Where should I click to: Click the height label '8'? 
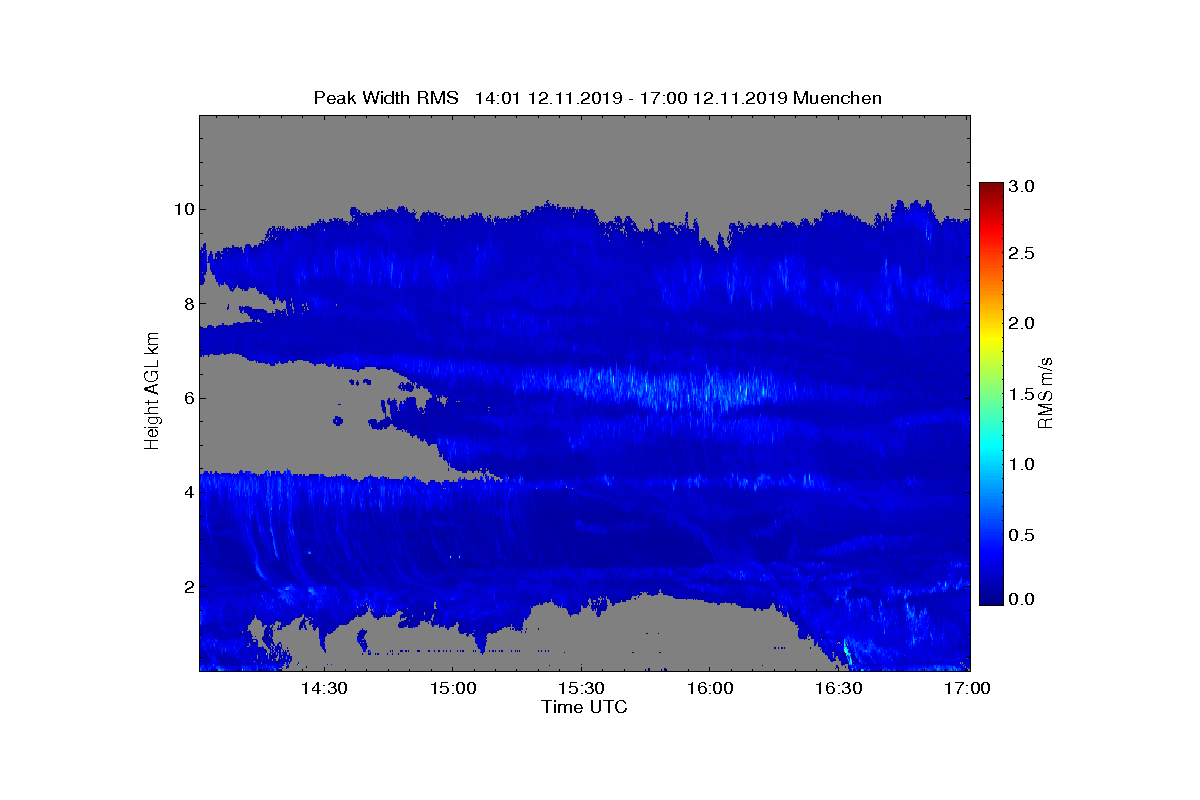[x=189, y=304]
